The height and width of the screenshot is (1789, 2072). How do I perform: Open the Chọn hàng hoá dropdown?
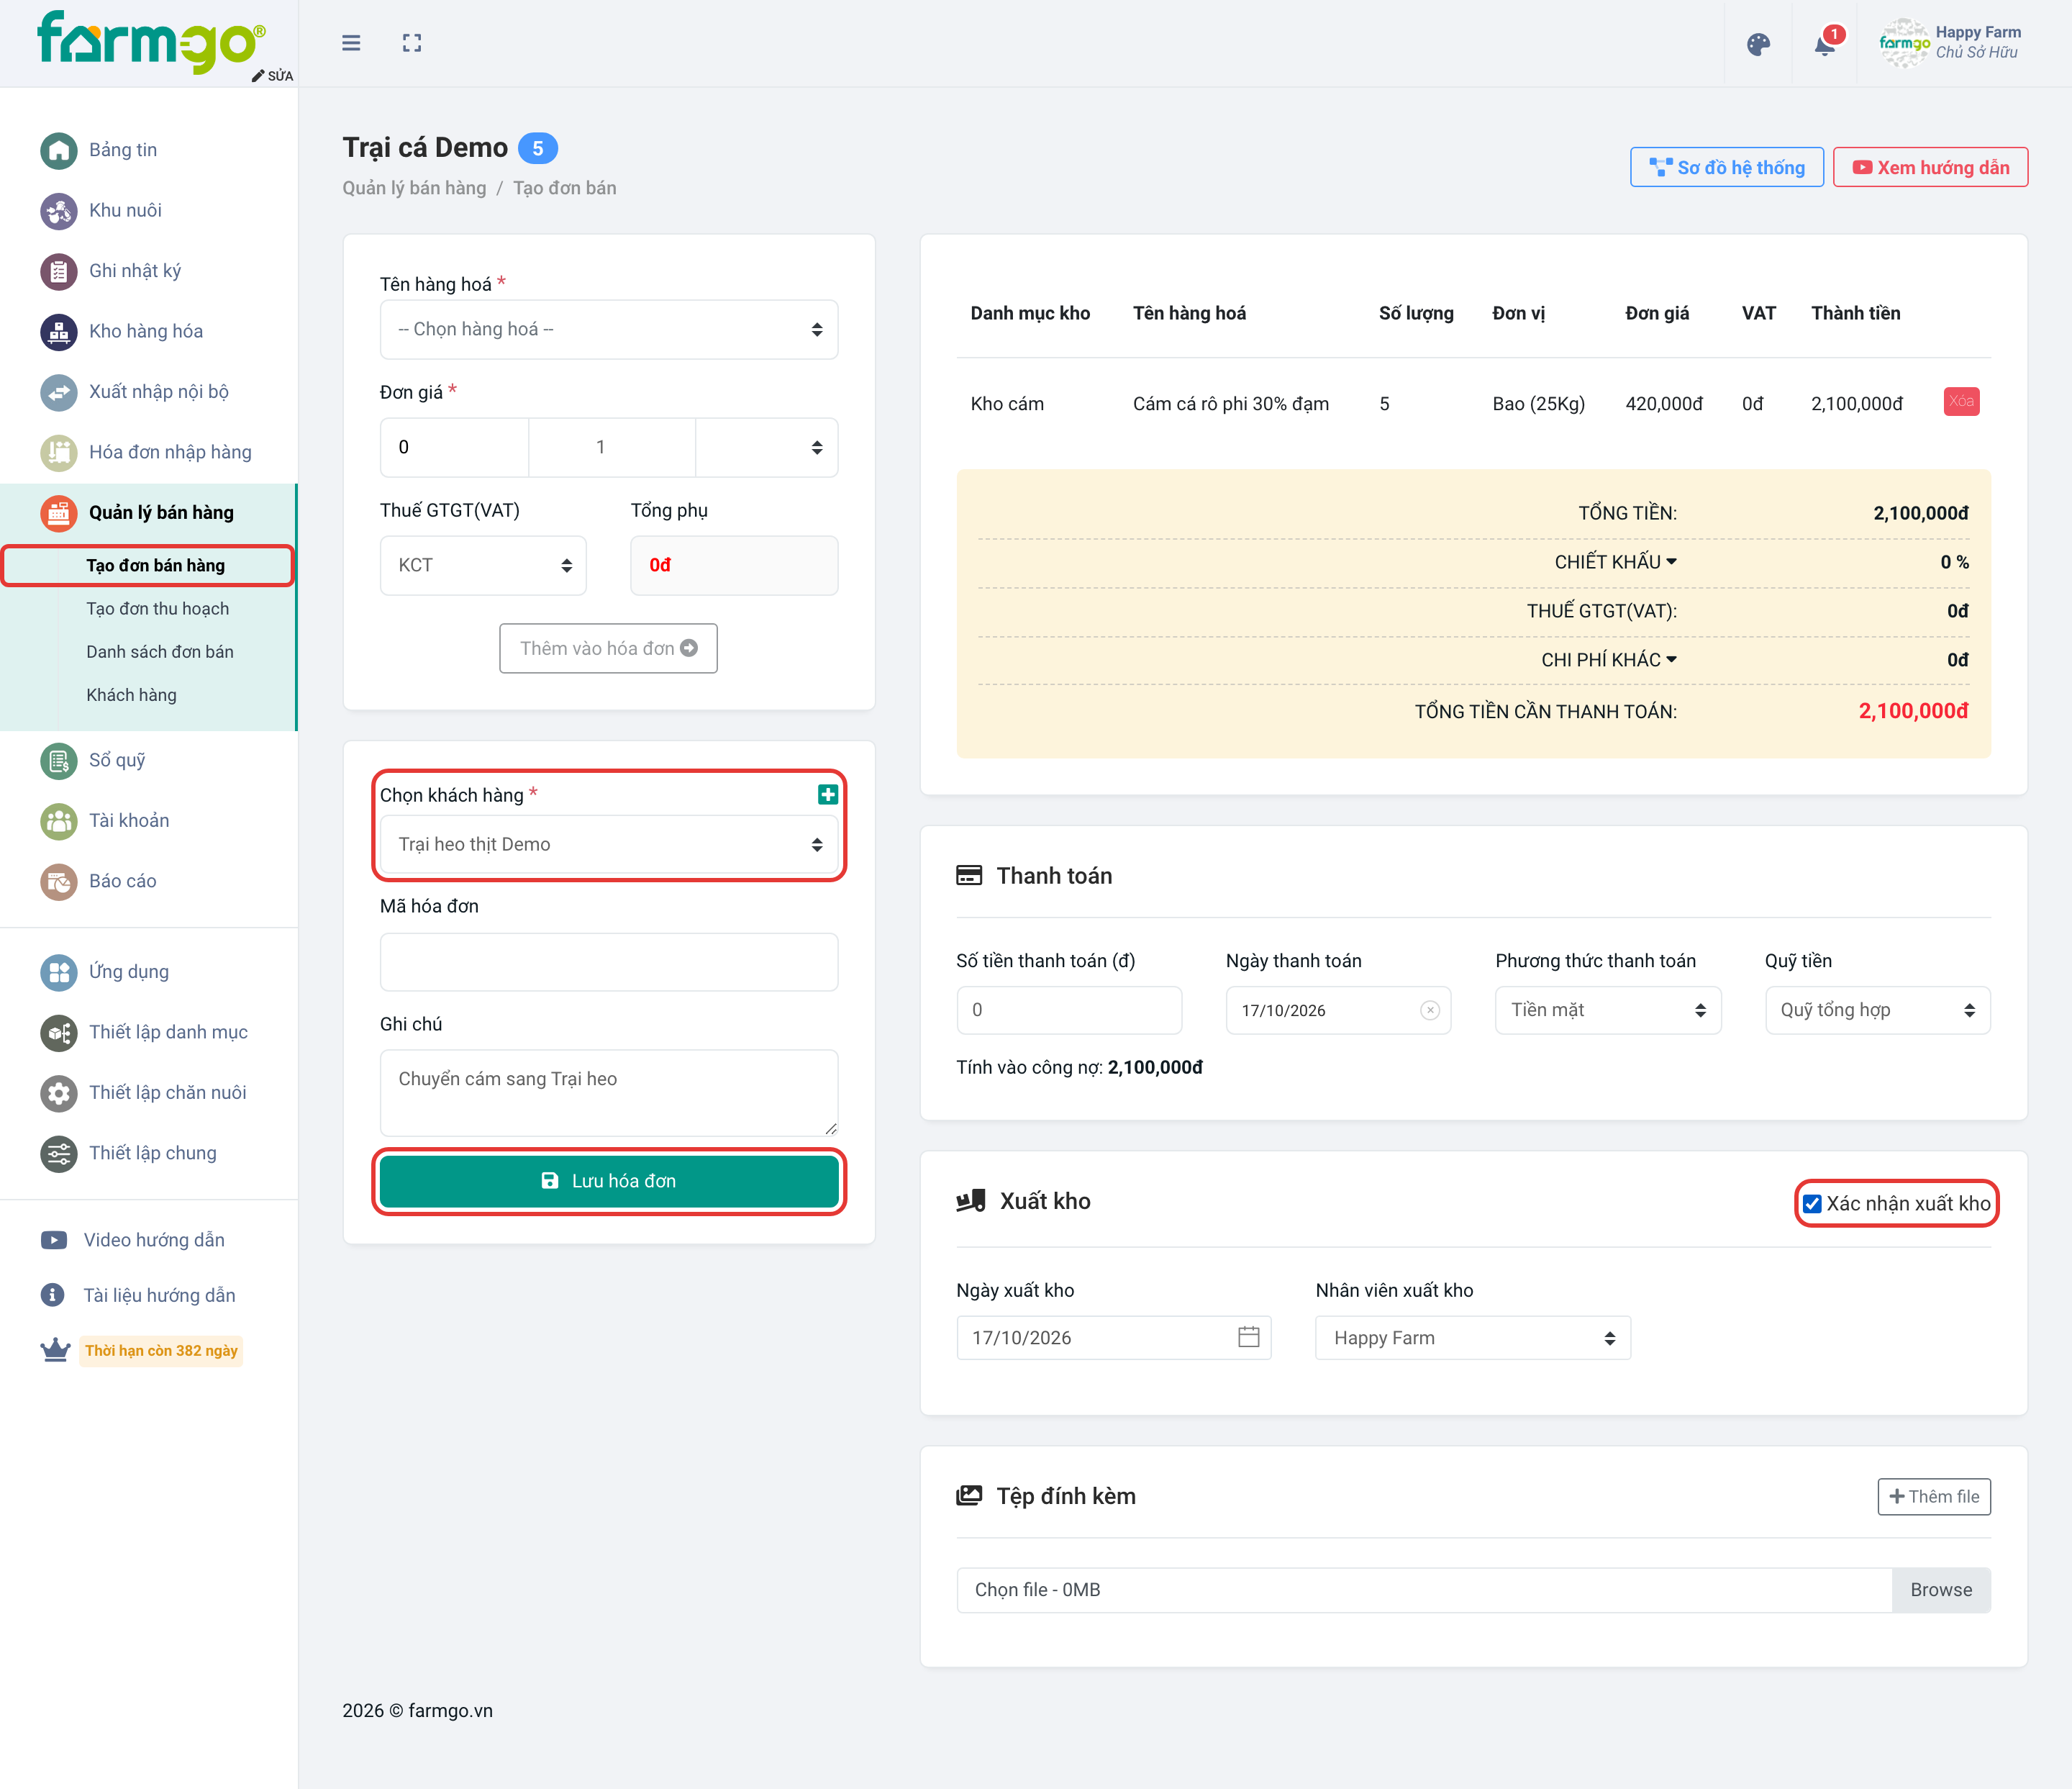pyautogui.click(x=609, y=329)
